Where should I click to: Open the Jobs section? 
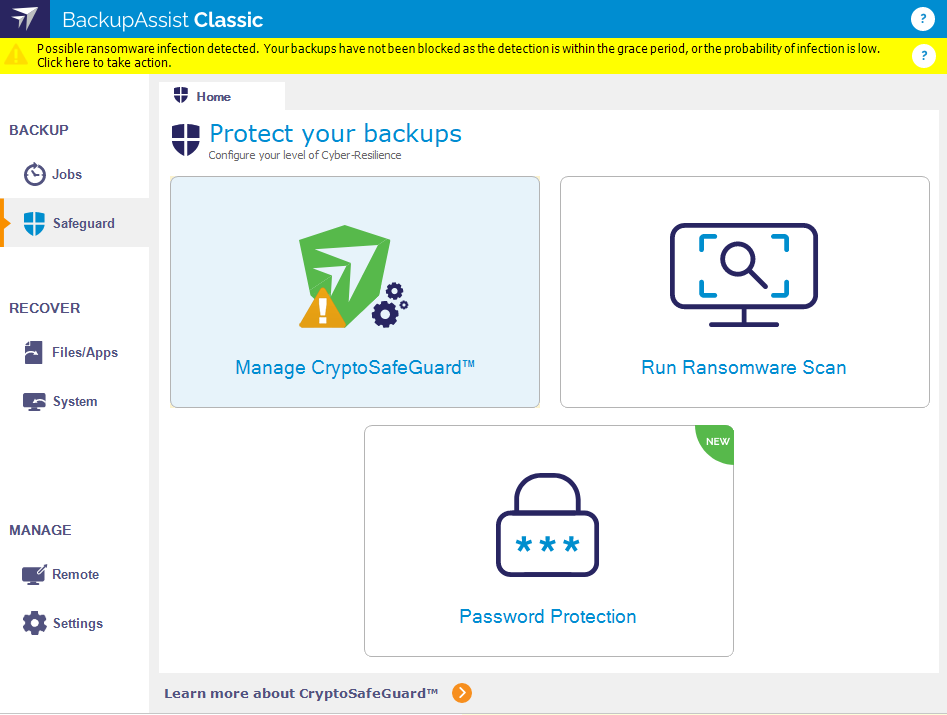75,174
